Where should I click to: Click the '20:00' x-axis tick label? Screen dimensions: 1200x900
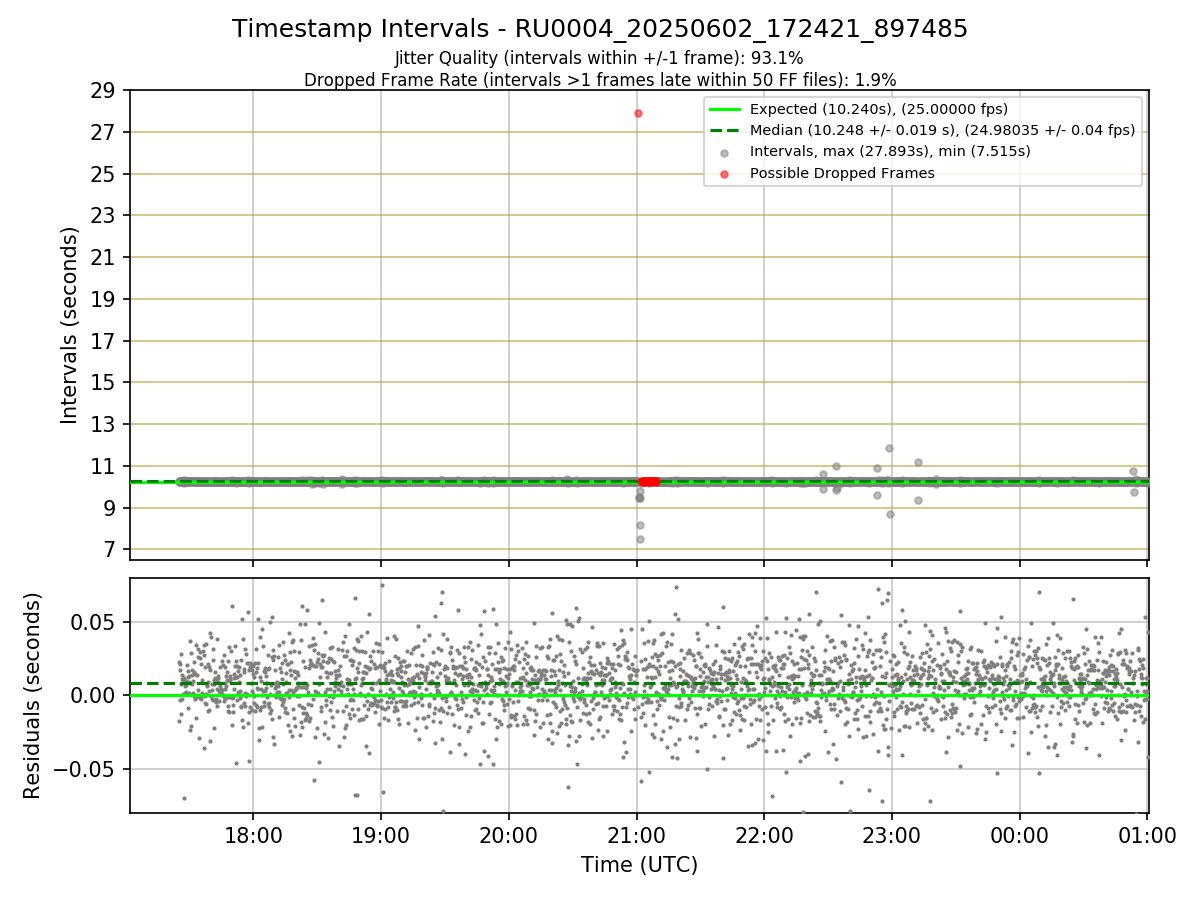(509, 835)
